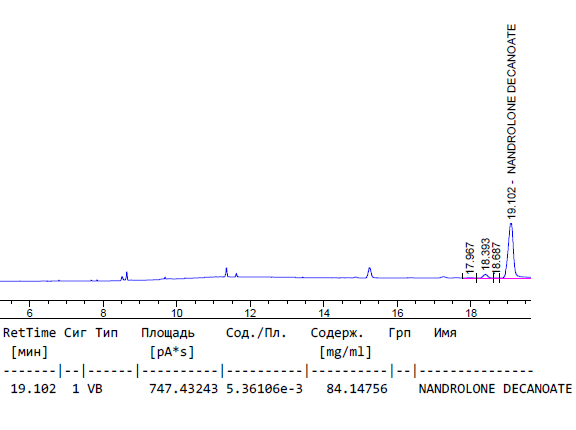This screenshot has height=430, width=576.
Task: Select the retention time cell 19.102
Action: [33, 389]
